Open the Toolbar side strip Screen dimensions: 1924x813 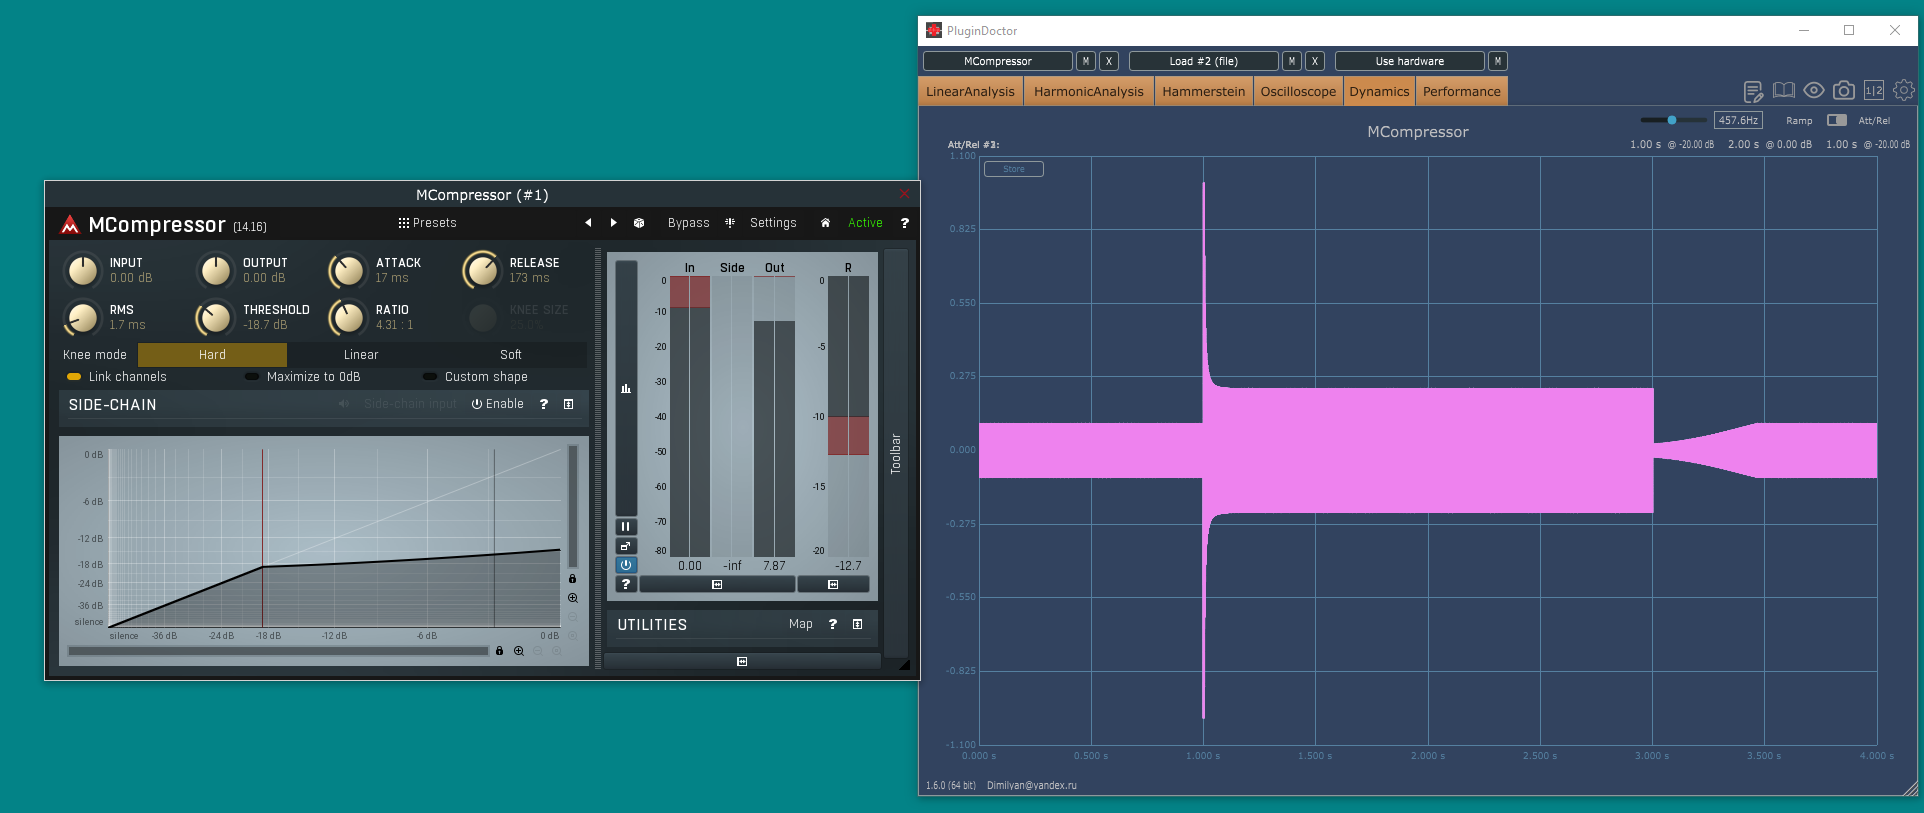(896, 453)
